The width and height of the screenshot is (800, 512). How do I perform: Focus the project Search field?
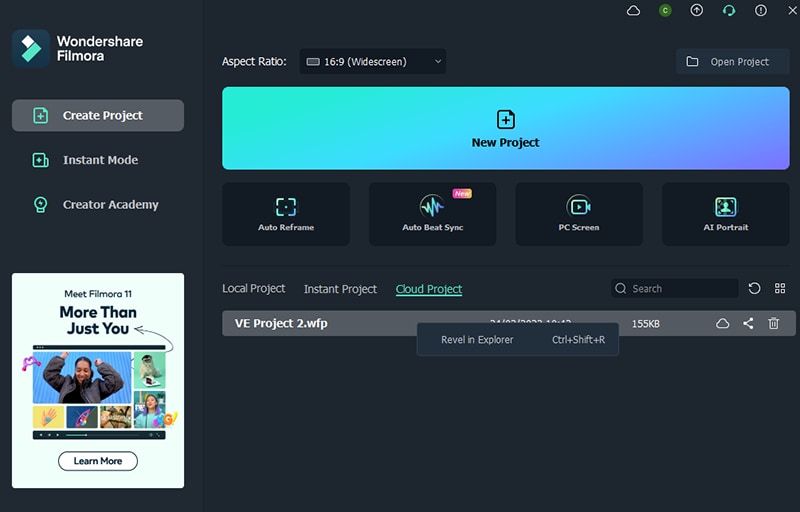coord(674,289)
